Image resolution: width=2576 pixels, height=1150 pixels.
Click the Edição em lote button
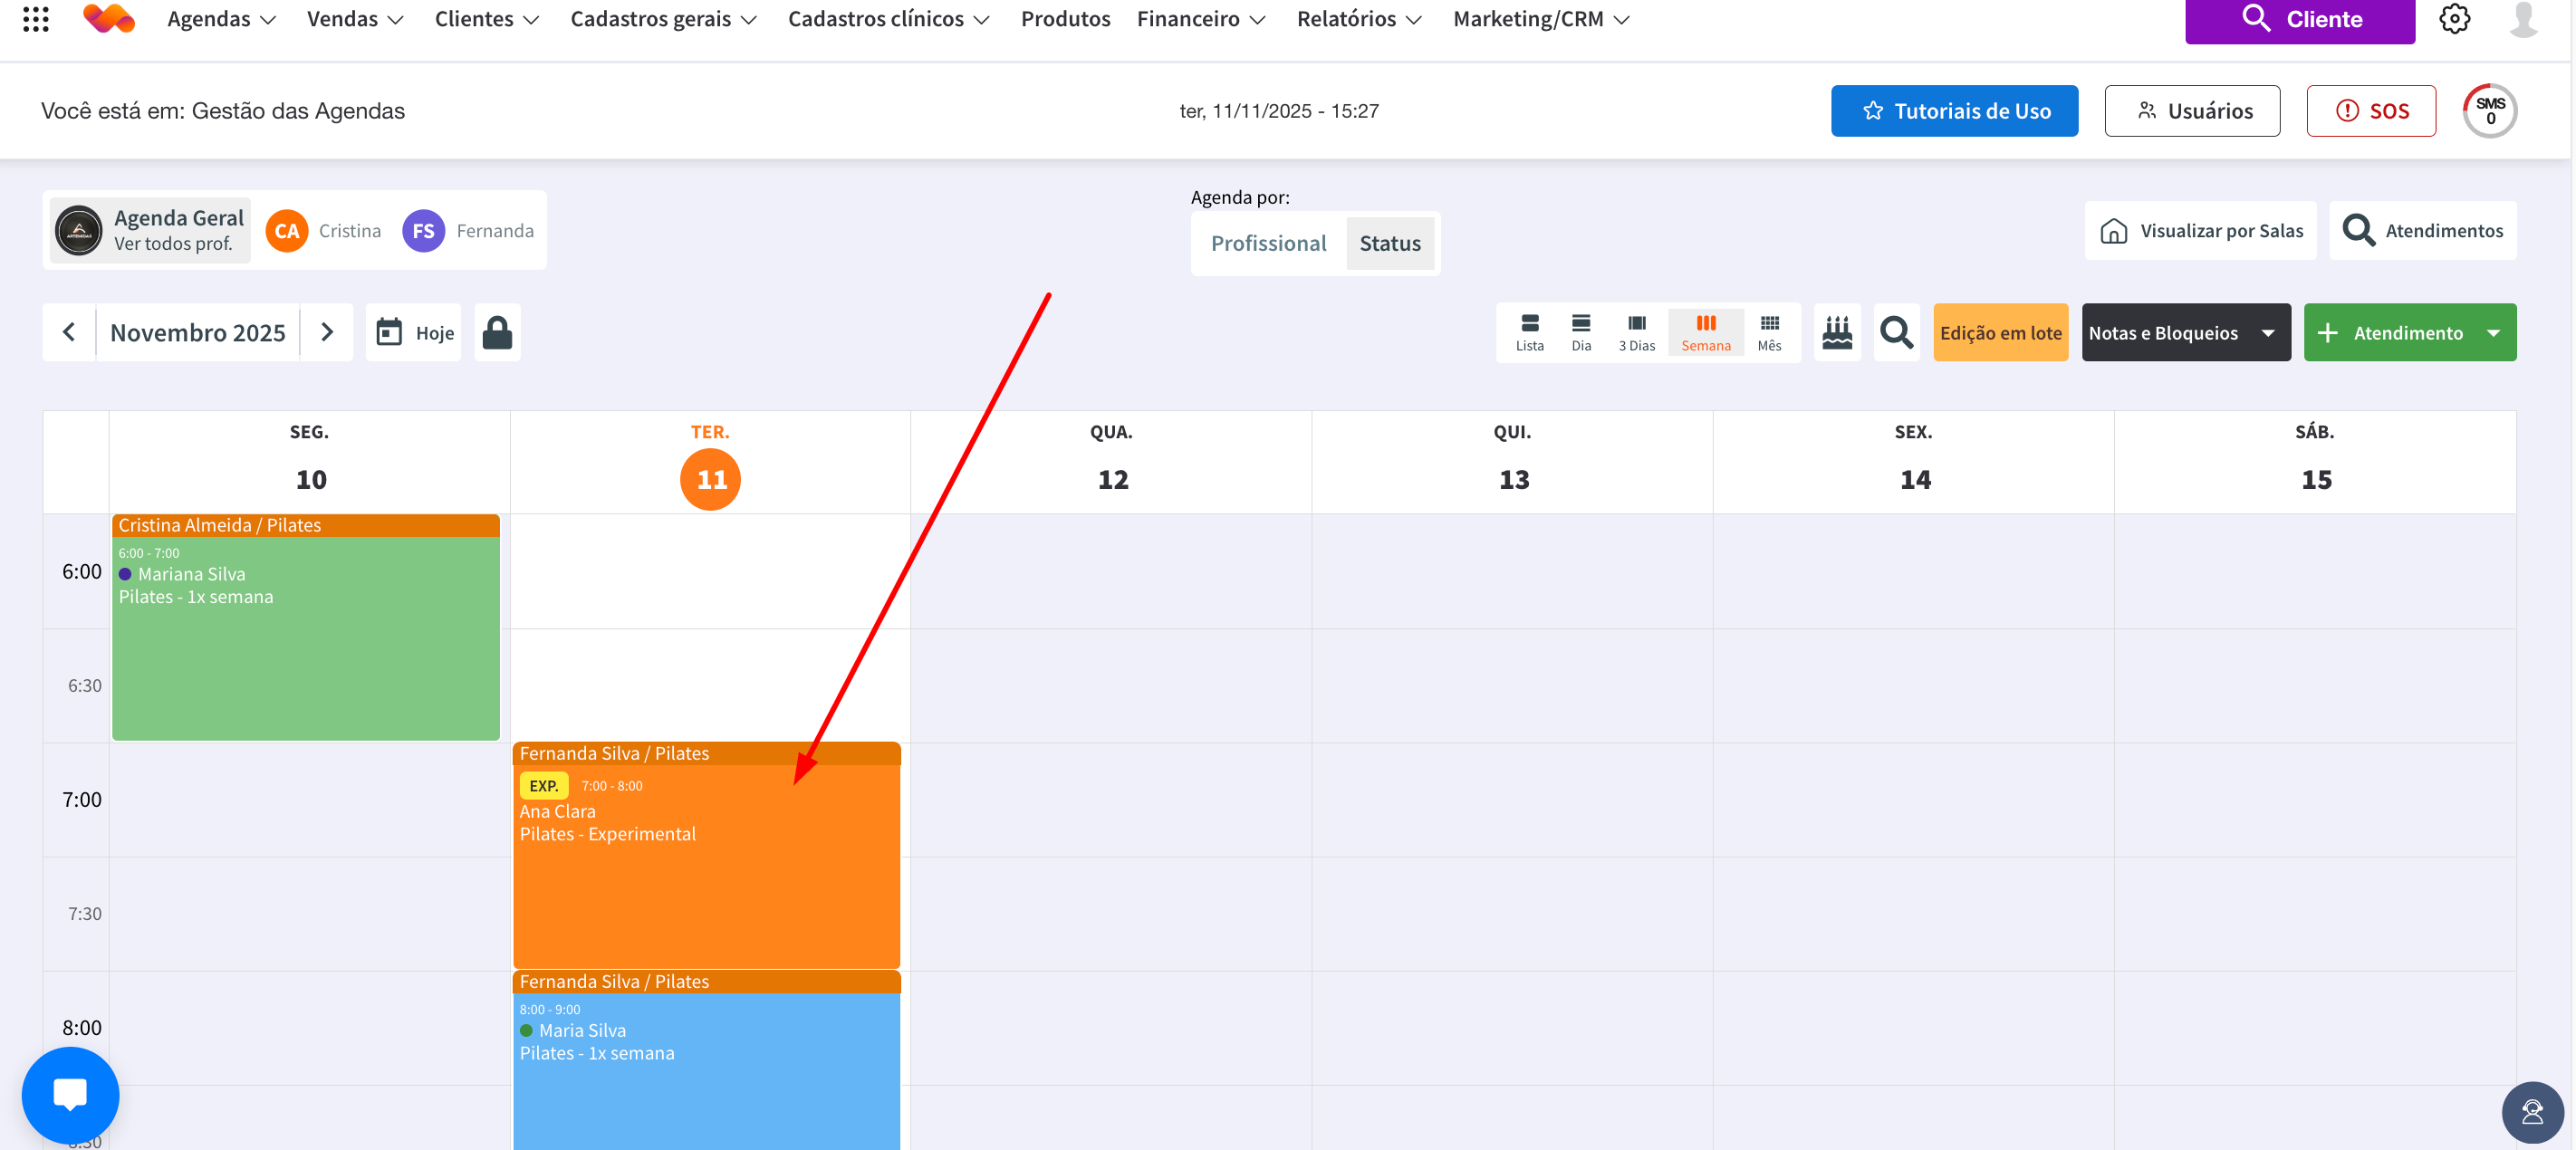click(1999, 333)
